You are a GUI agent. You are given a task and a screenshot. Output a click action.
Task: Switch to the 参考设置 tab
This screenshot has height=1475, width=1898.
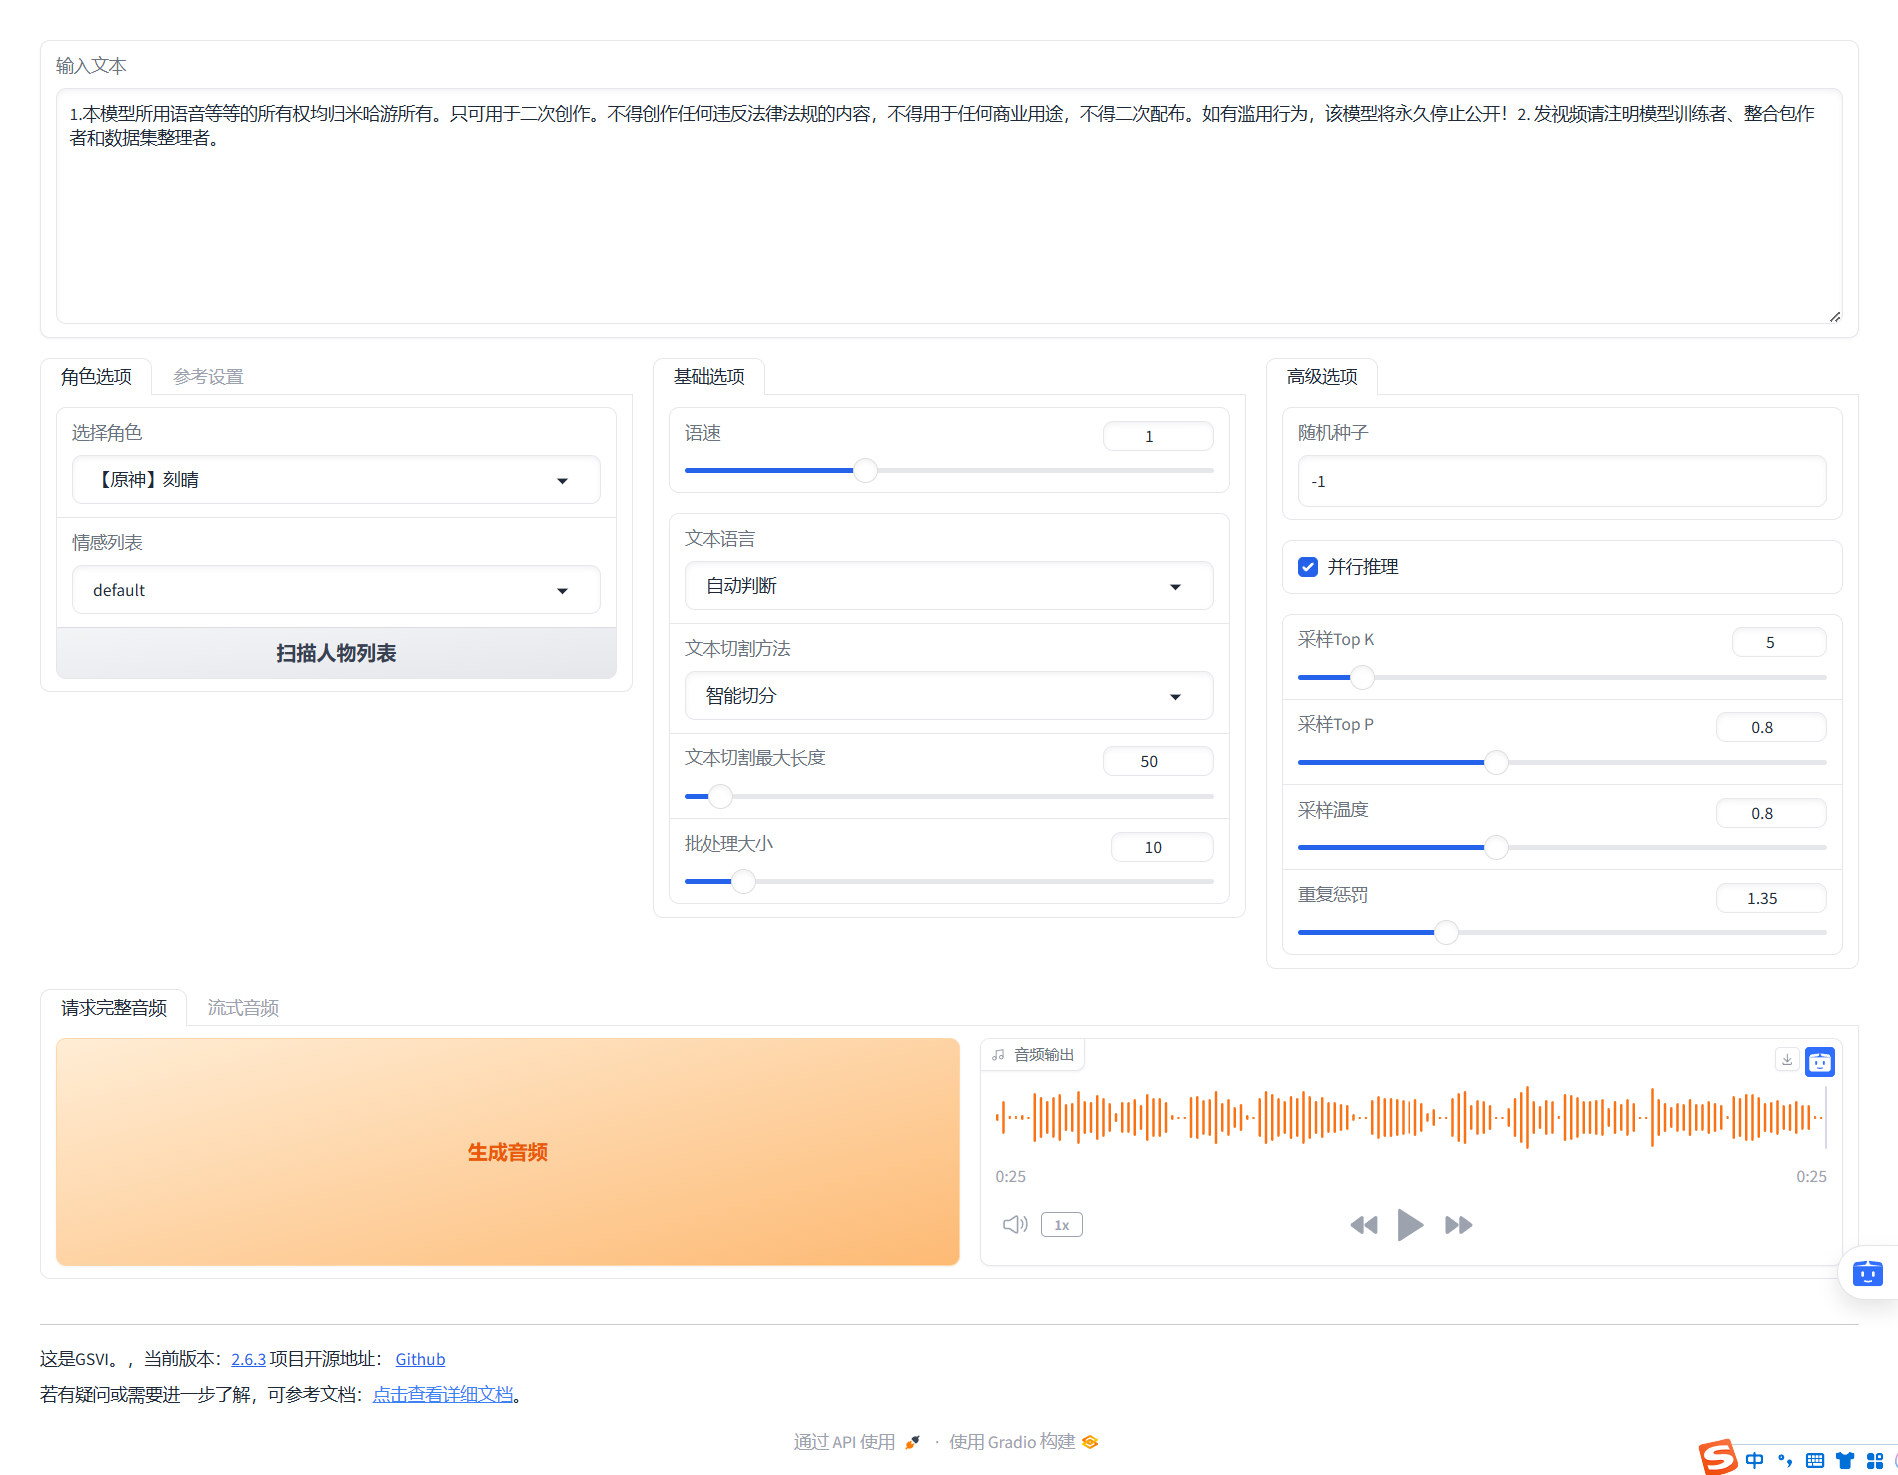point(208,377)
